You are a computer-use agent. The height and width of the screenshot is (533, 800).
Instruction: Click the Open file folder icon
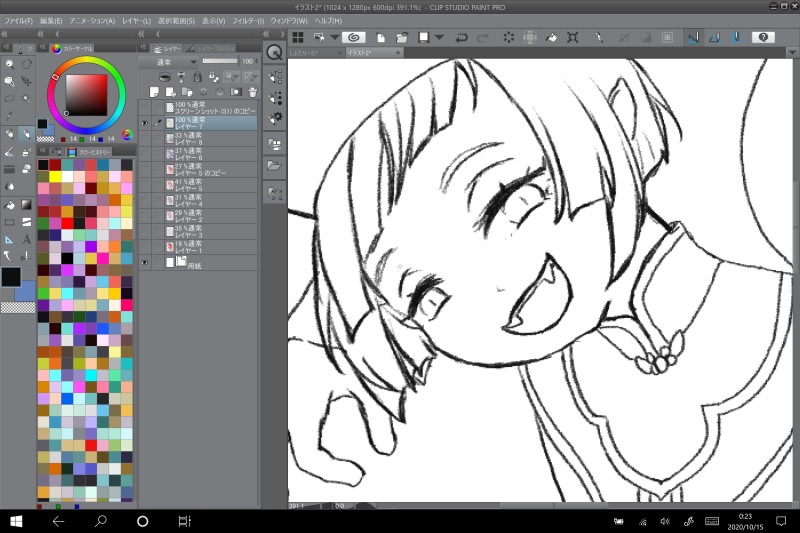(402, 38)
